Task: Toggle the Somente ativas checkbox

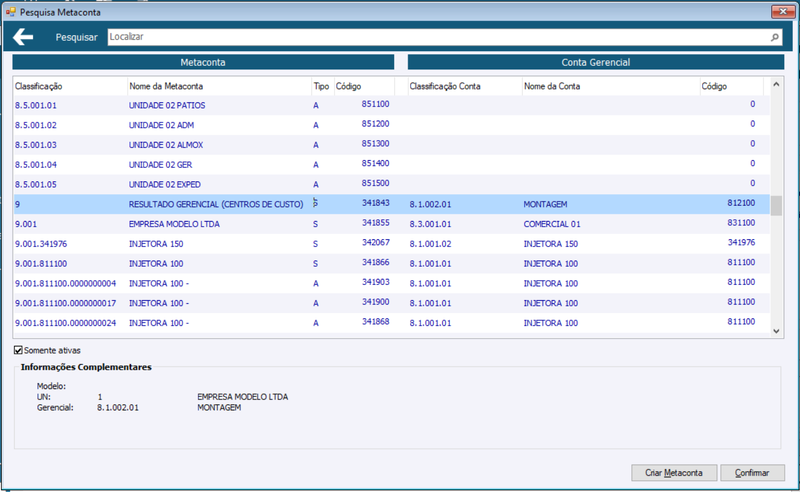Action: pos(18,350)
